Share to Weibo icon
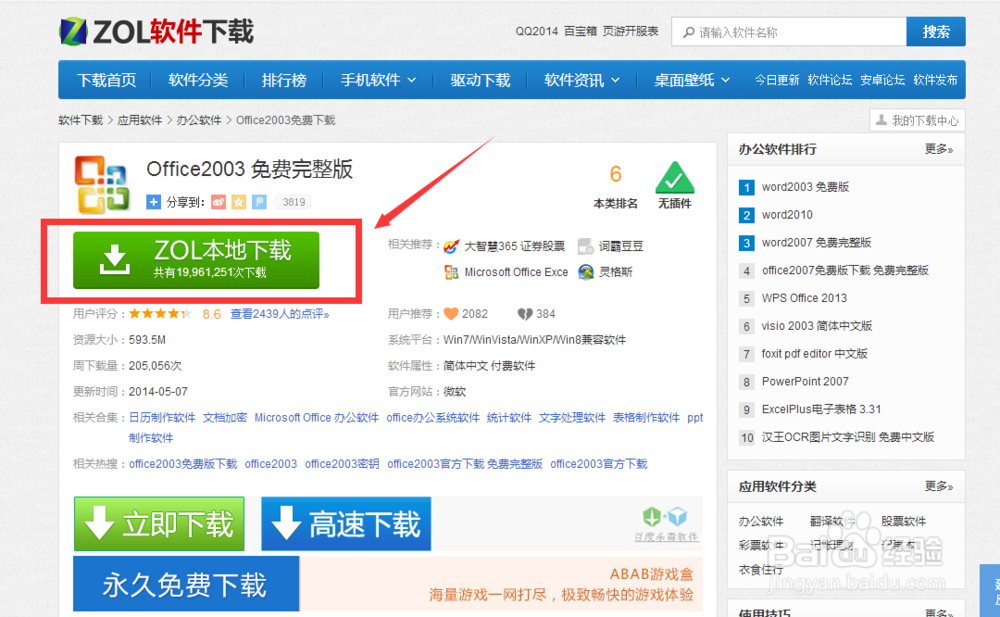The height and width of the screenshot is (617, 1000). tap(219, 202)
